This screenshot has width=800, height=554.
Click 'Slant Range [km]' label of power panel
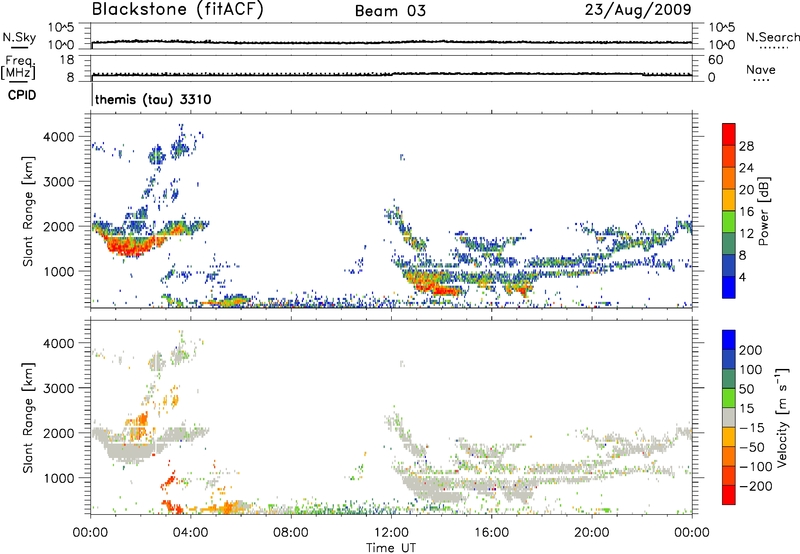[x=28, y=211]
